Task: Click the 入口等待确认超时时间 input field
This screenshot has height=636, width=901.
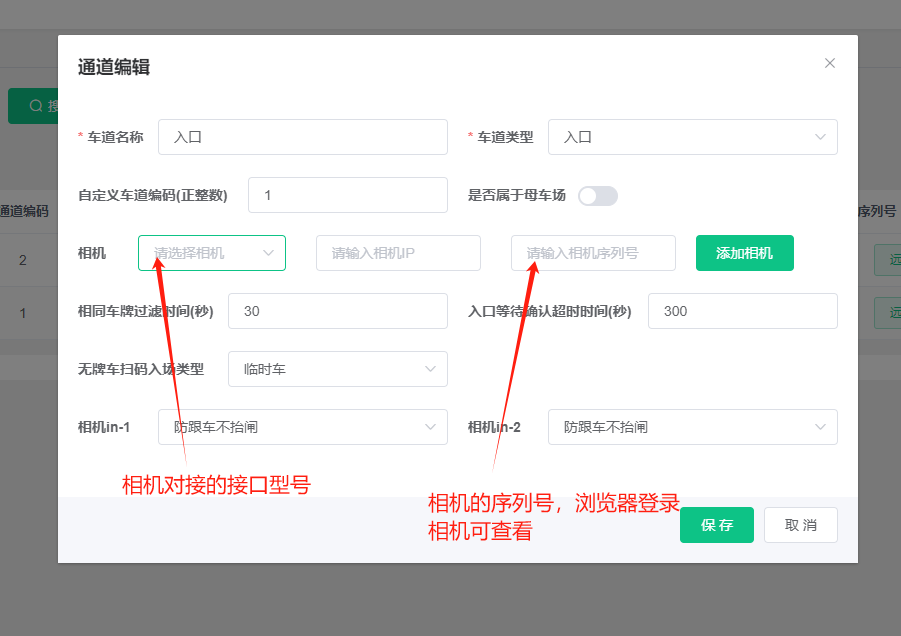Action: (x=742, y=311)
